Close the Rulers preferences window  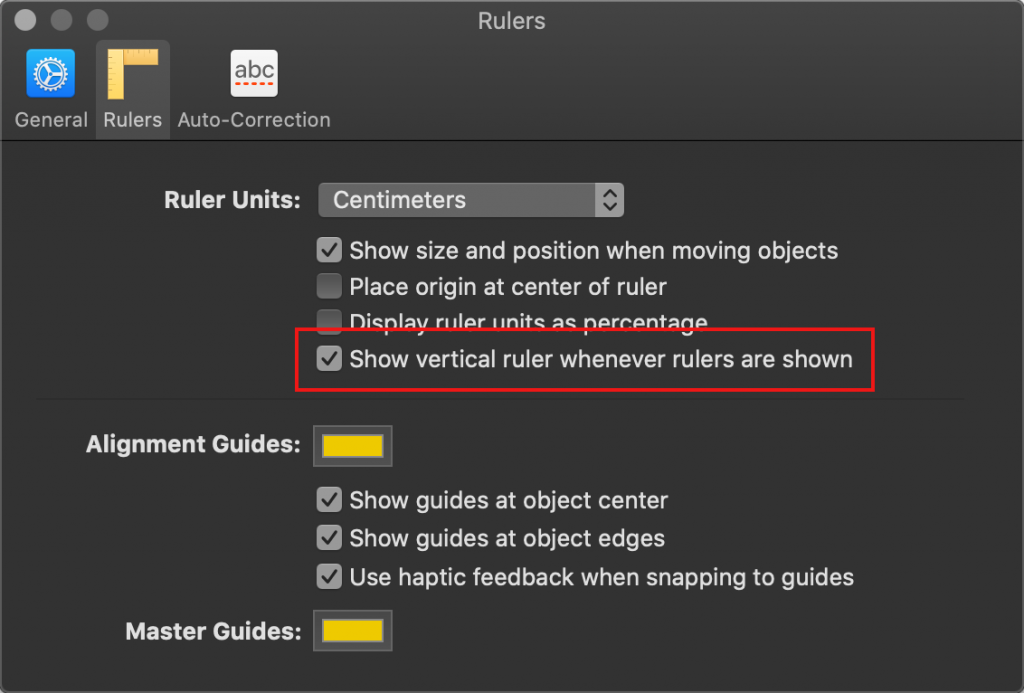tap(25, 20)
